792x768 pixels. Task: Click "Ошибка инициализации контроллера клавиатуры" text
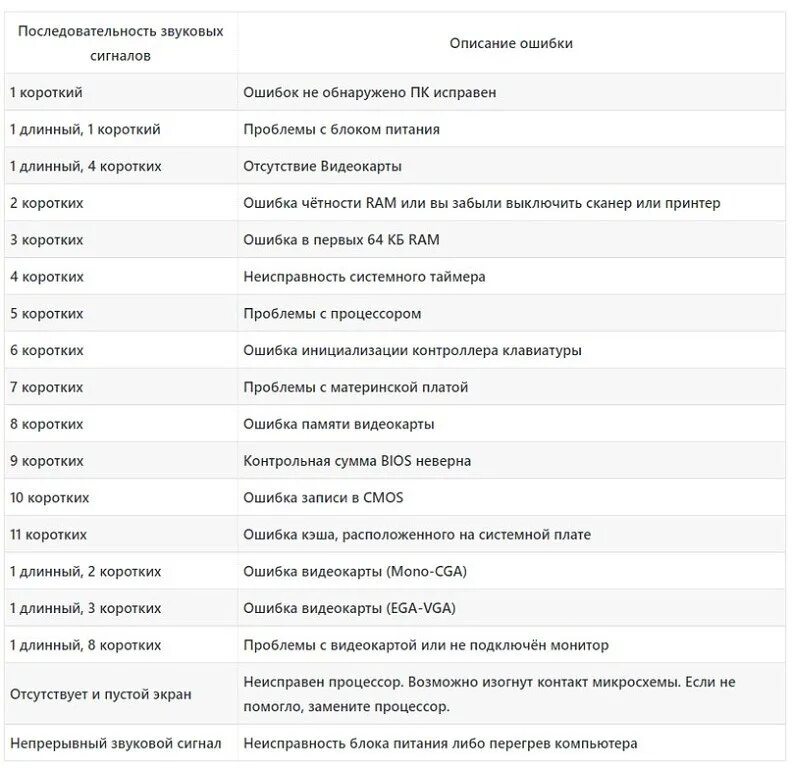412,351
